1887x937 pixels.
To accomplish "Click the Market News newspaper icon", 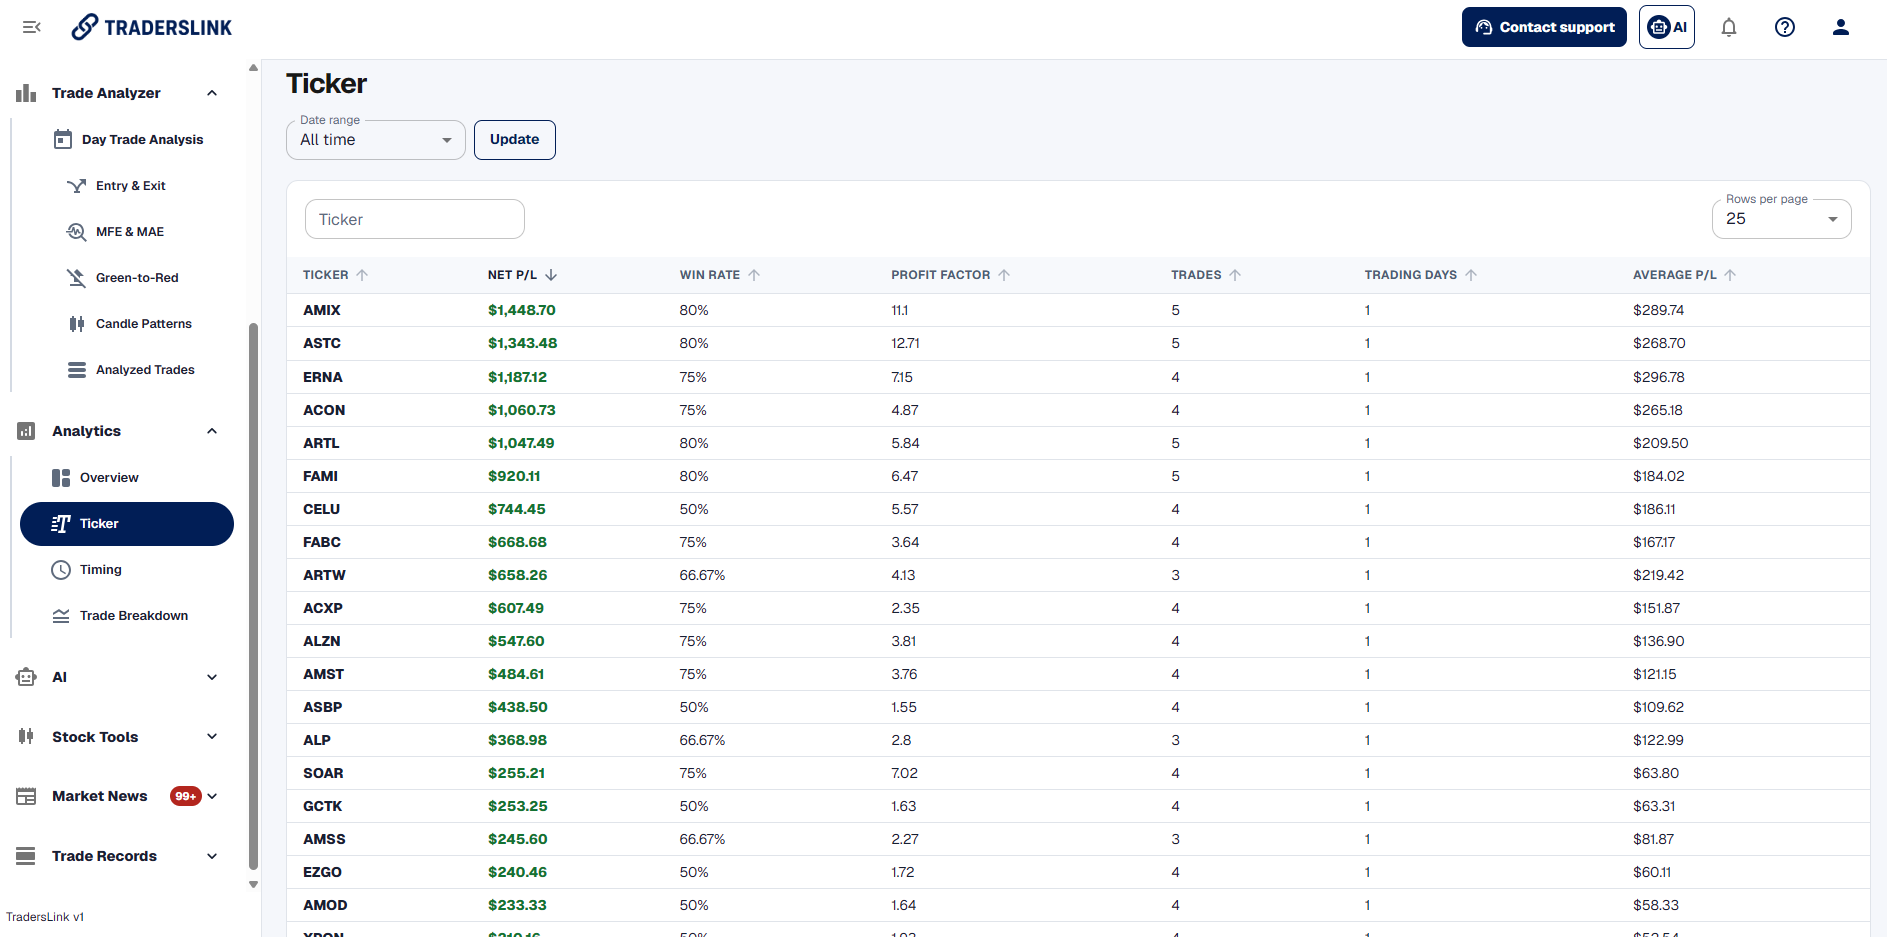I will tap(26, 797).
